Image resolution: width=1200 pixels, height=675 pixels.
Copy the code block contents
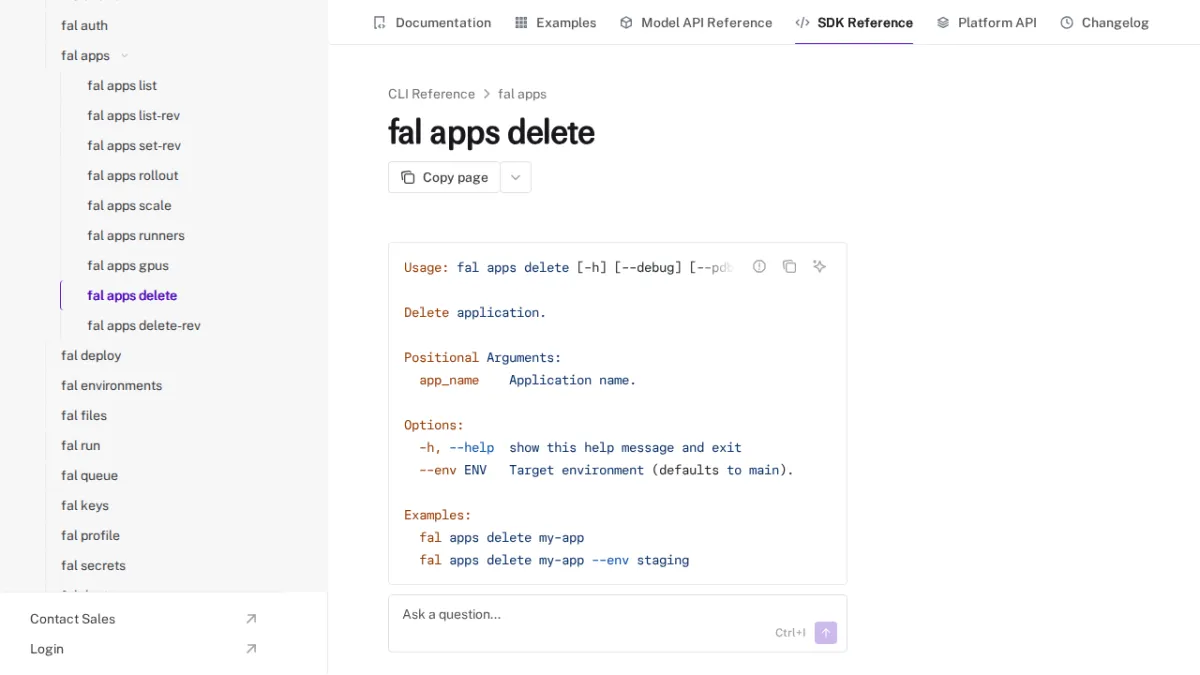(x=790, y=266)
